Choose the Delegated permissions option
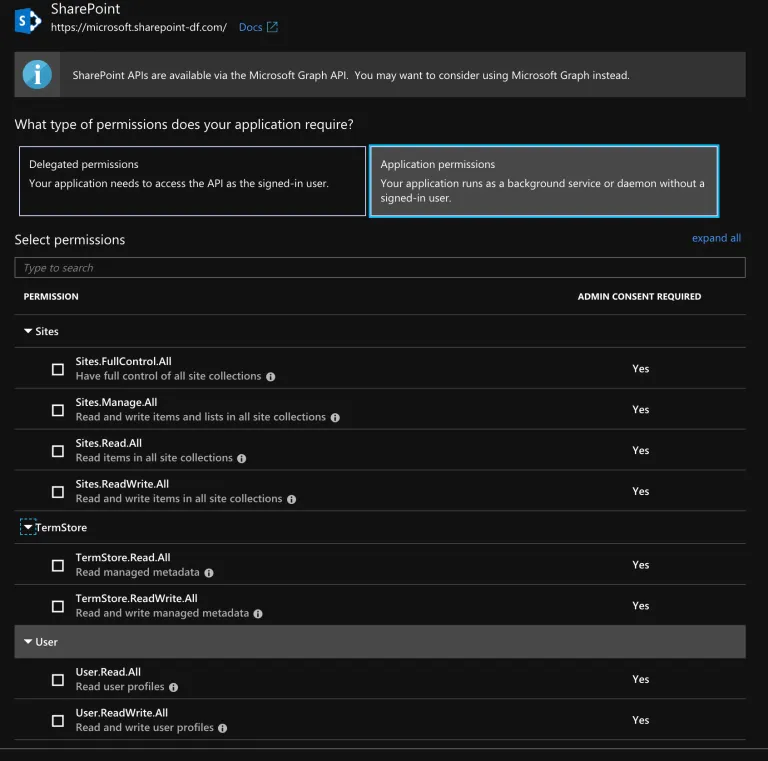The width and height of the screenshot is (768, 761). coord(192,181)
